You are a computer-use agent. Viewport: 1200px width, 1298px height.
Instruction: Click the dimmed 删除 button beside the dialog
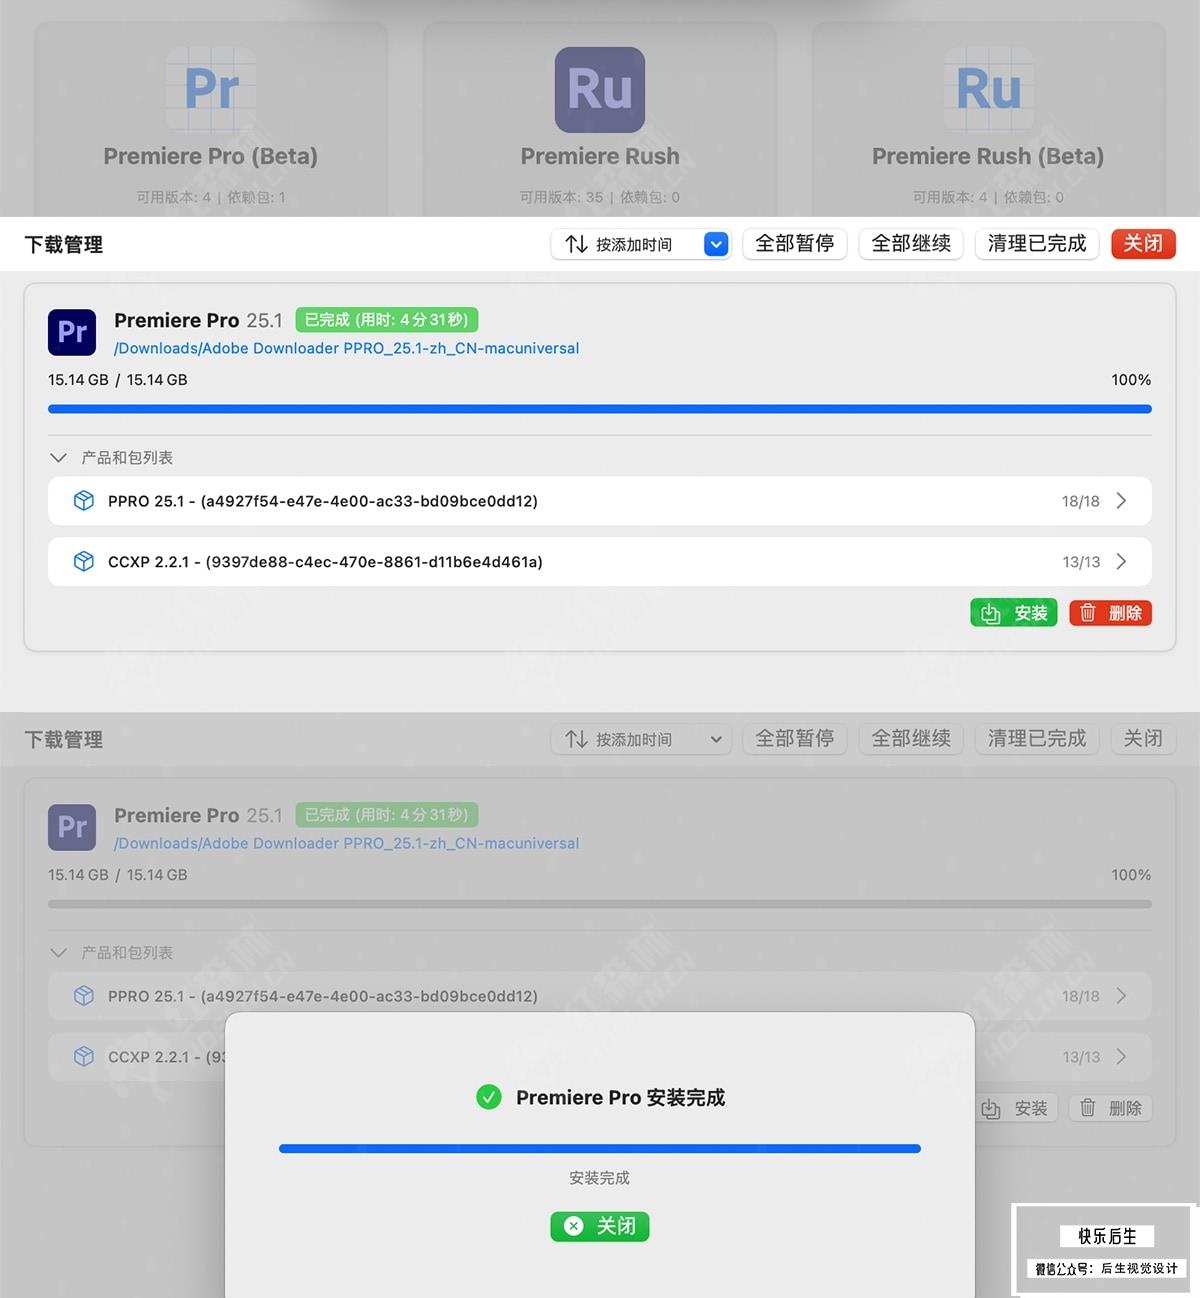point(1110,1108)
